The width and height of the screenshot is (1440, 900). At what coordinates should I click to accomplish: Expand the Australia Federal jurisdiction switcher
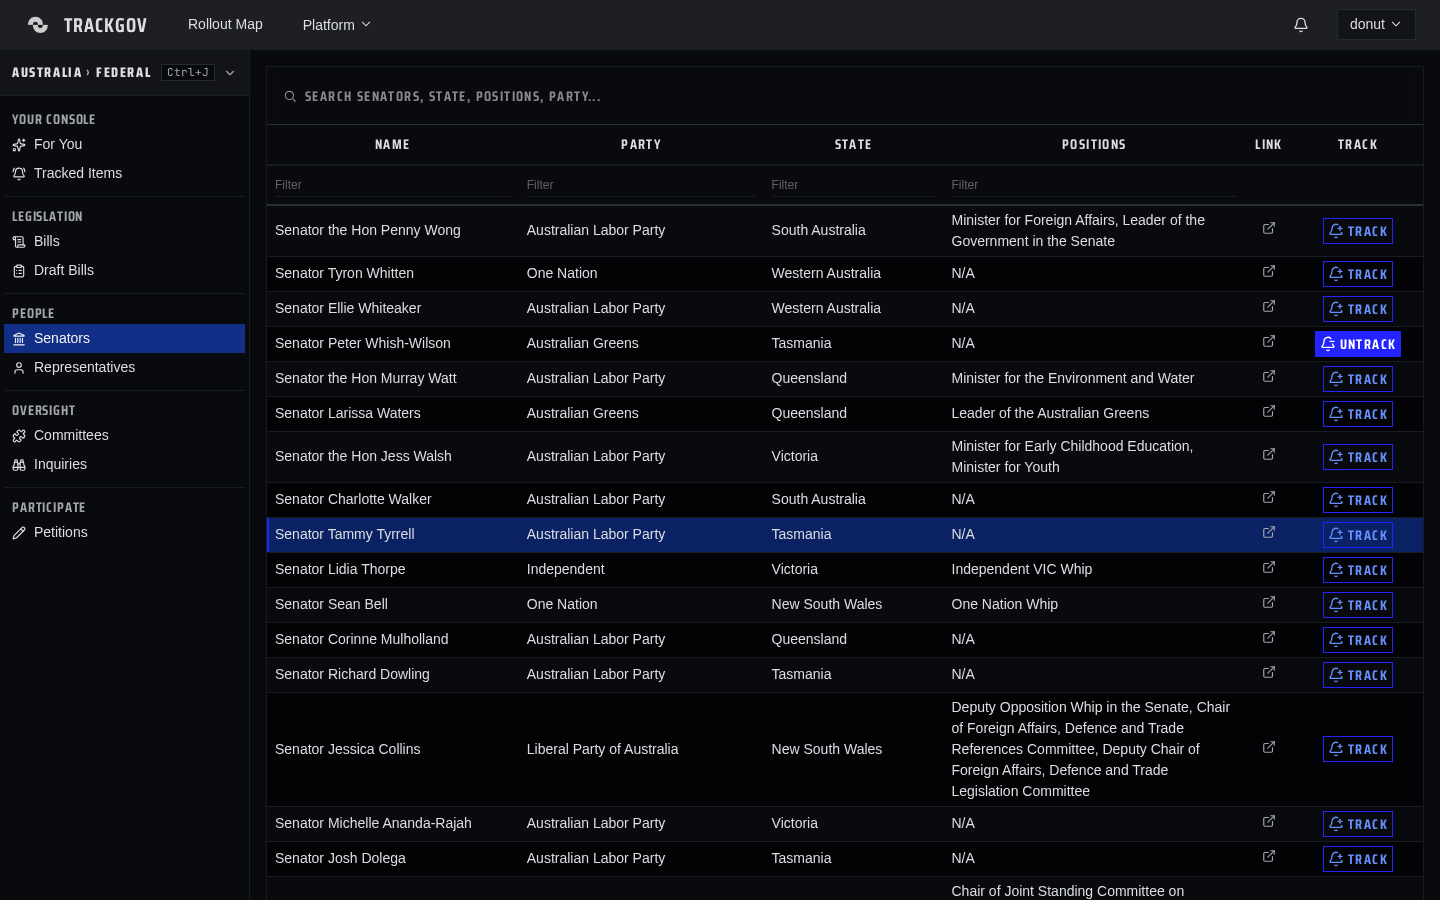124,73
